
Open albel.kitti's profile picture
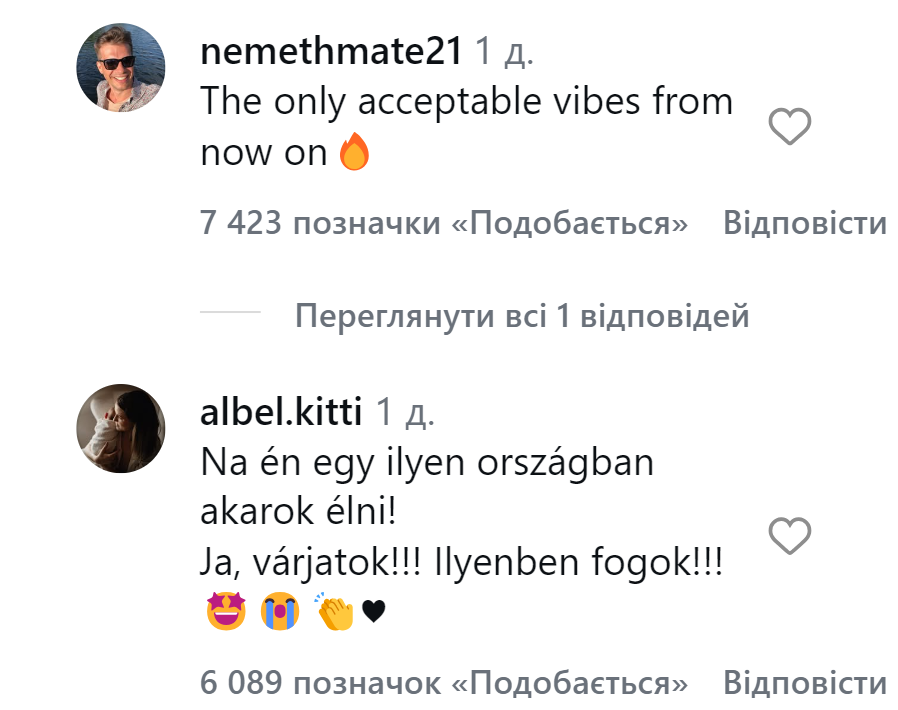point(121,427)
